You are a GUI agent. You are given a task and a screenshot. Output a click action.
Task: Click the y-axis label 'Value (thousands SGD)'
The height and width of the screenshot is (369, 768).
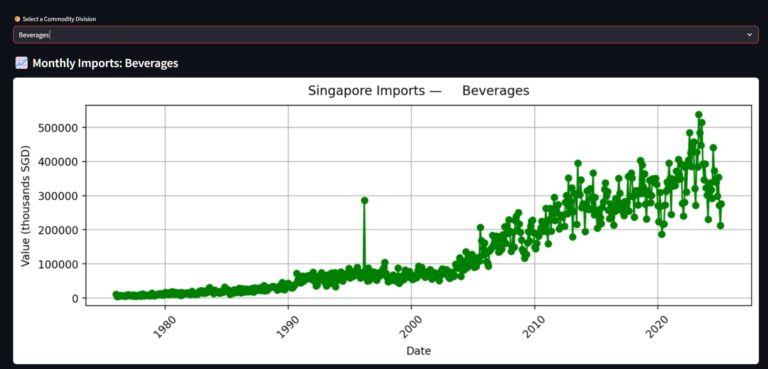point(25,206)
